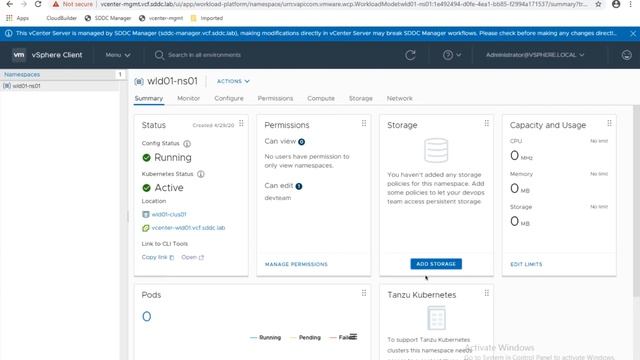
Task: Select the Namespaces header in sidebar
Action: point(22,74)
